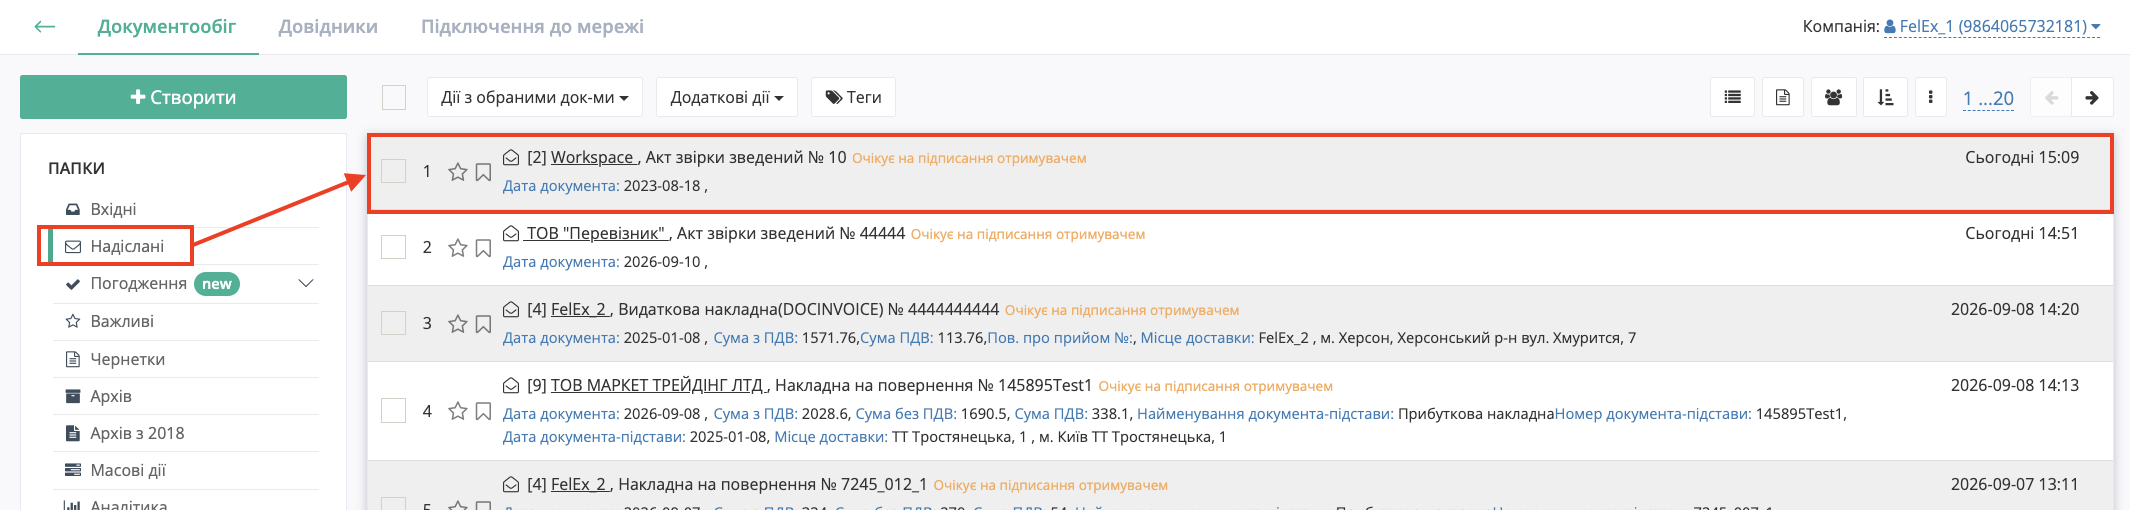Tick the select-all documents checkbox
Viewport: 2130px width, 510px height.
(x=394, y=97)
